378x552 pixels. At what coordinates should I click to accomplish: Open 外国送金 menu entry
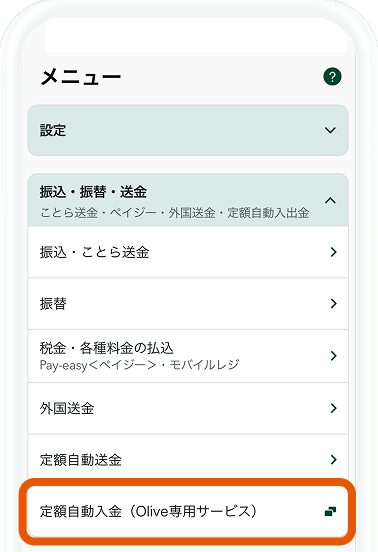[x=188, y=408]
